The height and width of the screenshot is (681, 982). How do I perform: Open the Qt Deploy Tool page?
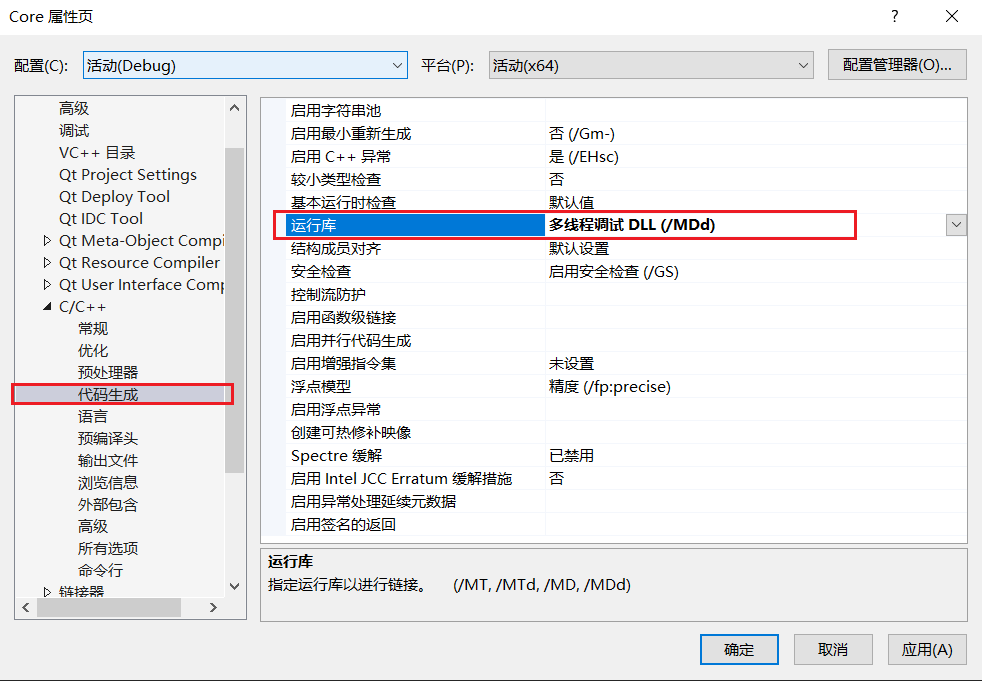pyautogui.click(x=114, y=196)
